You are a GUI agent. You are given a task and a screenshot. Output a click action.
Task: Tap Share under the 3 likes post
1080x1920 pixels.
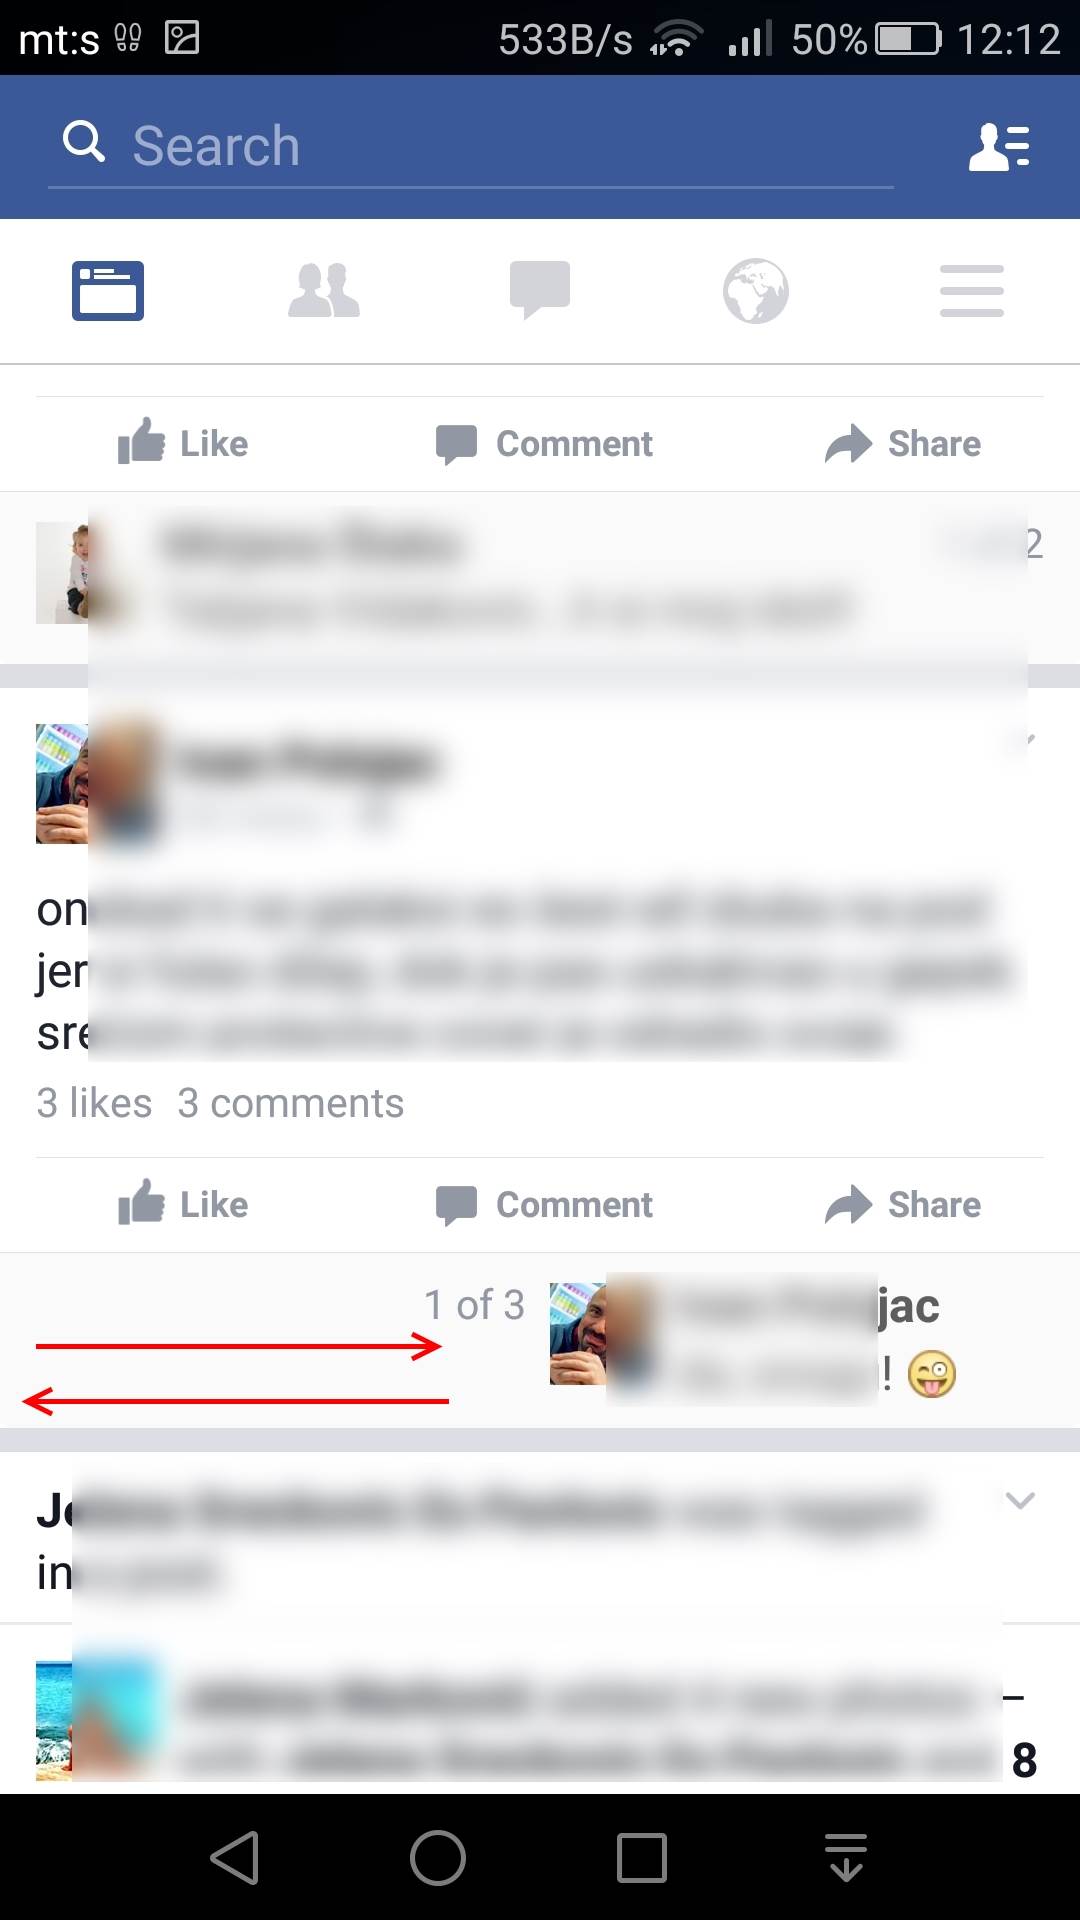click(x=903, y=1204)
